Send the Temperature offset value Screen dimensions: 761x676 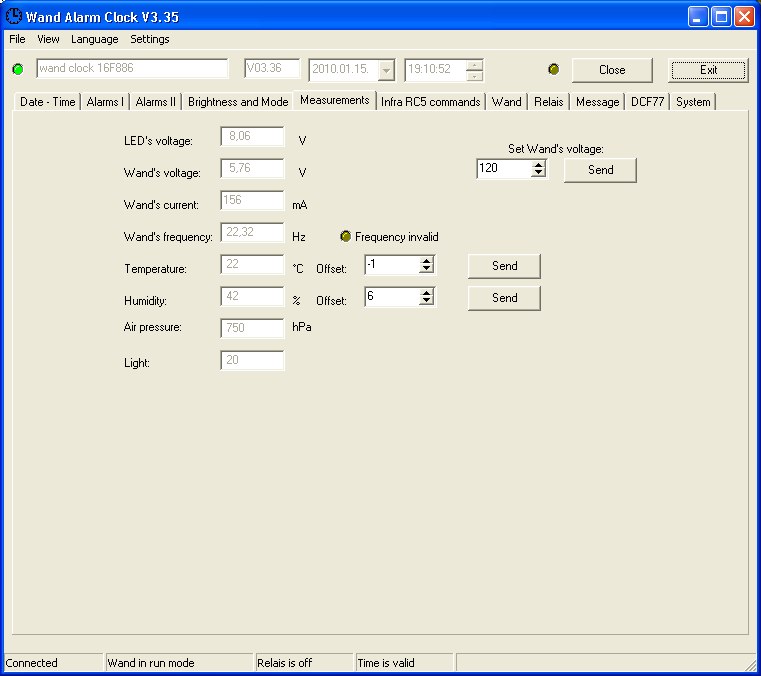click(x=504, y=266)
